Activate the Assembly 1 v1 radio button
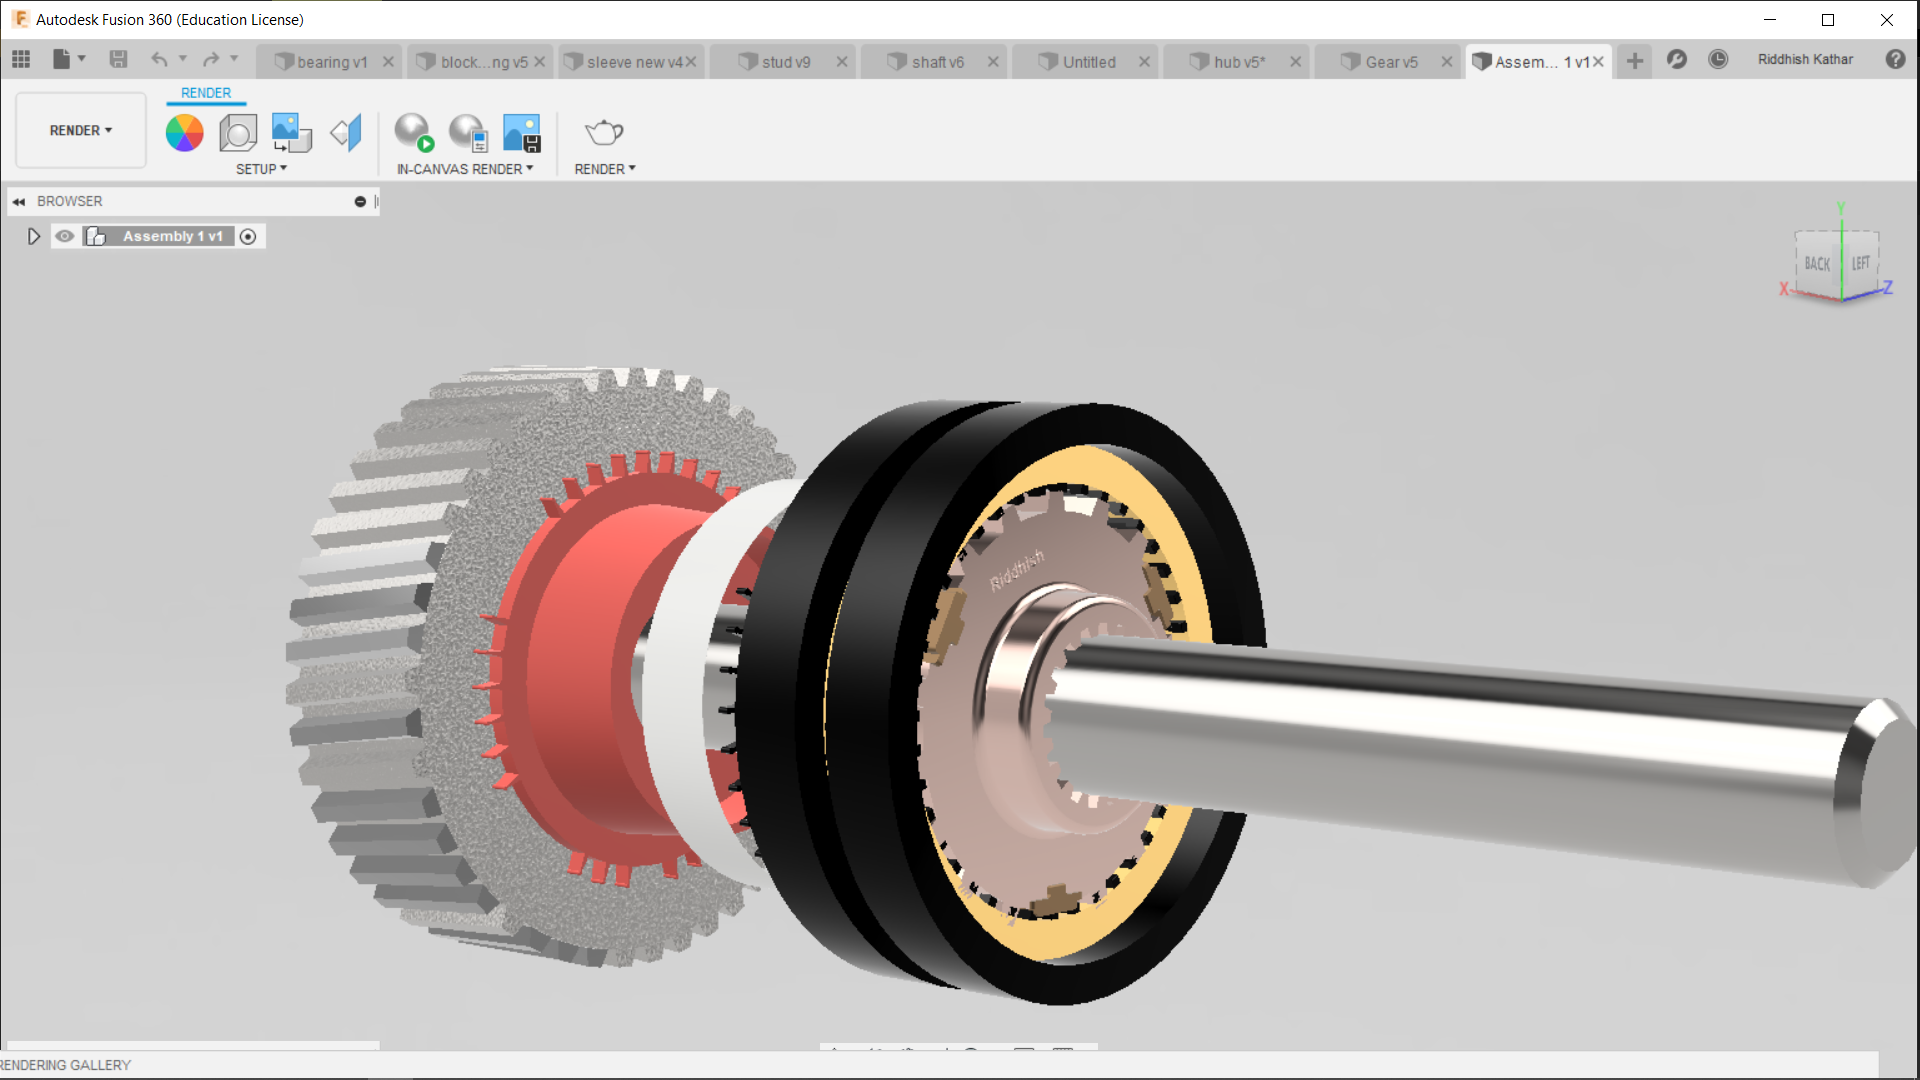The image size is (1920, 1080). click(x=248, y=236)
